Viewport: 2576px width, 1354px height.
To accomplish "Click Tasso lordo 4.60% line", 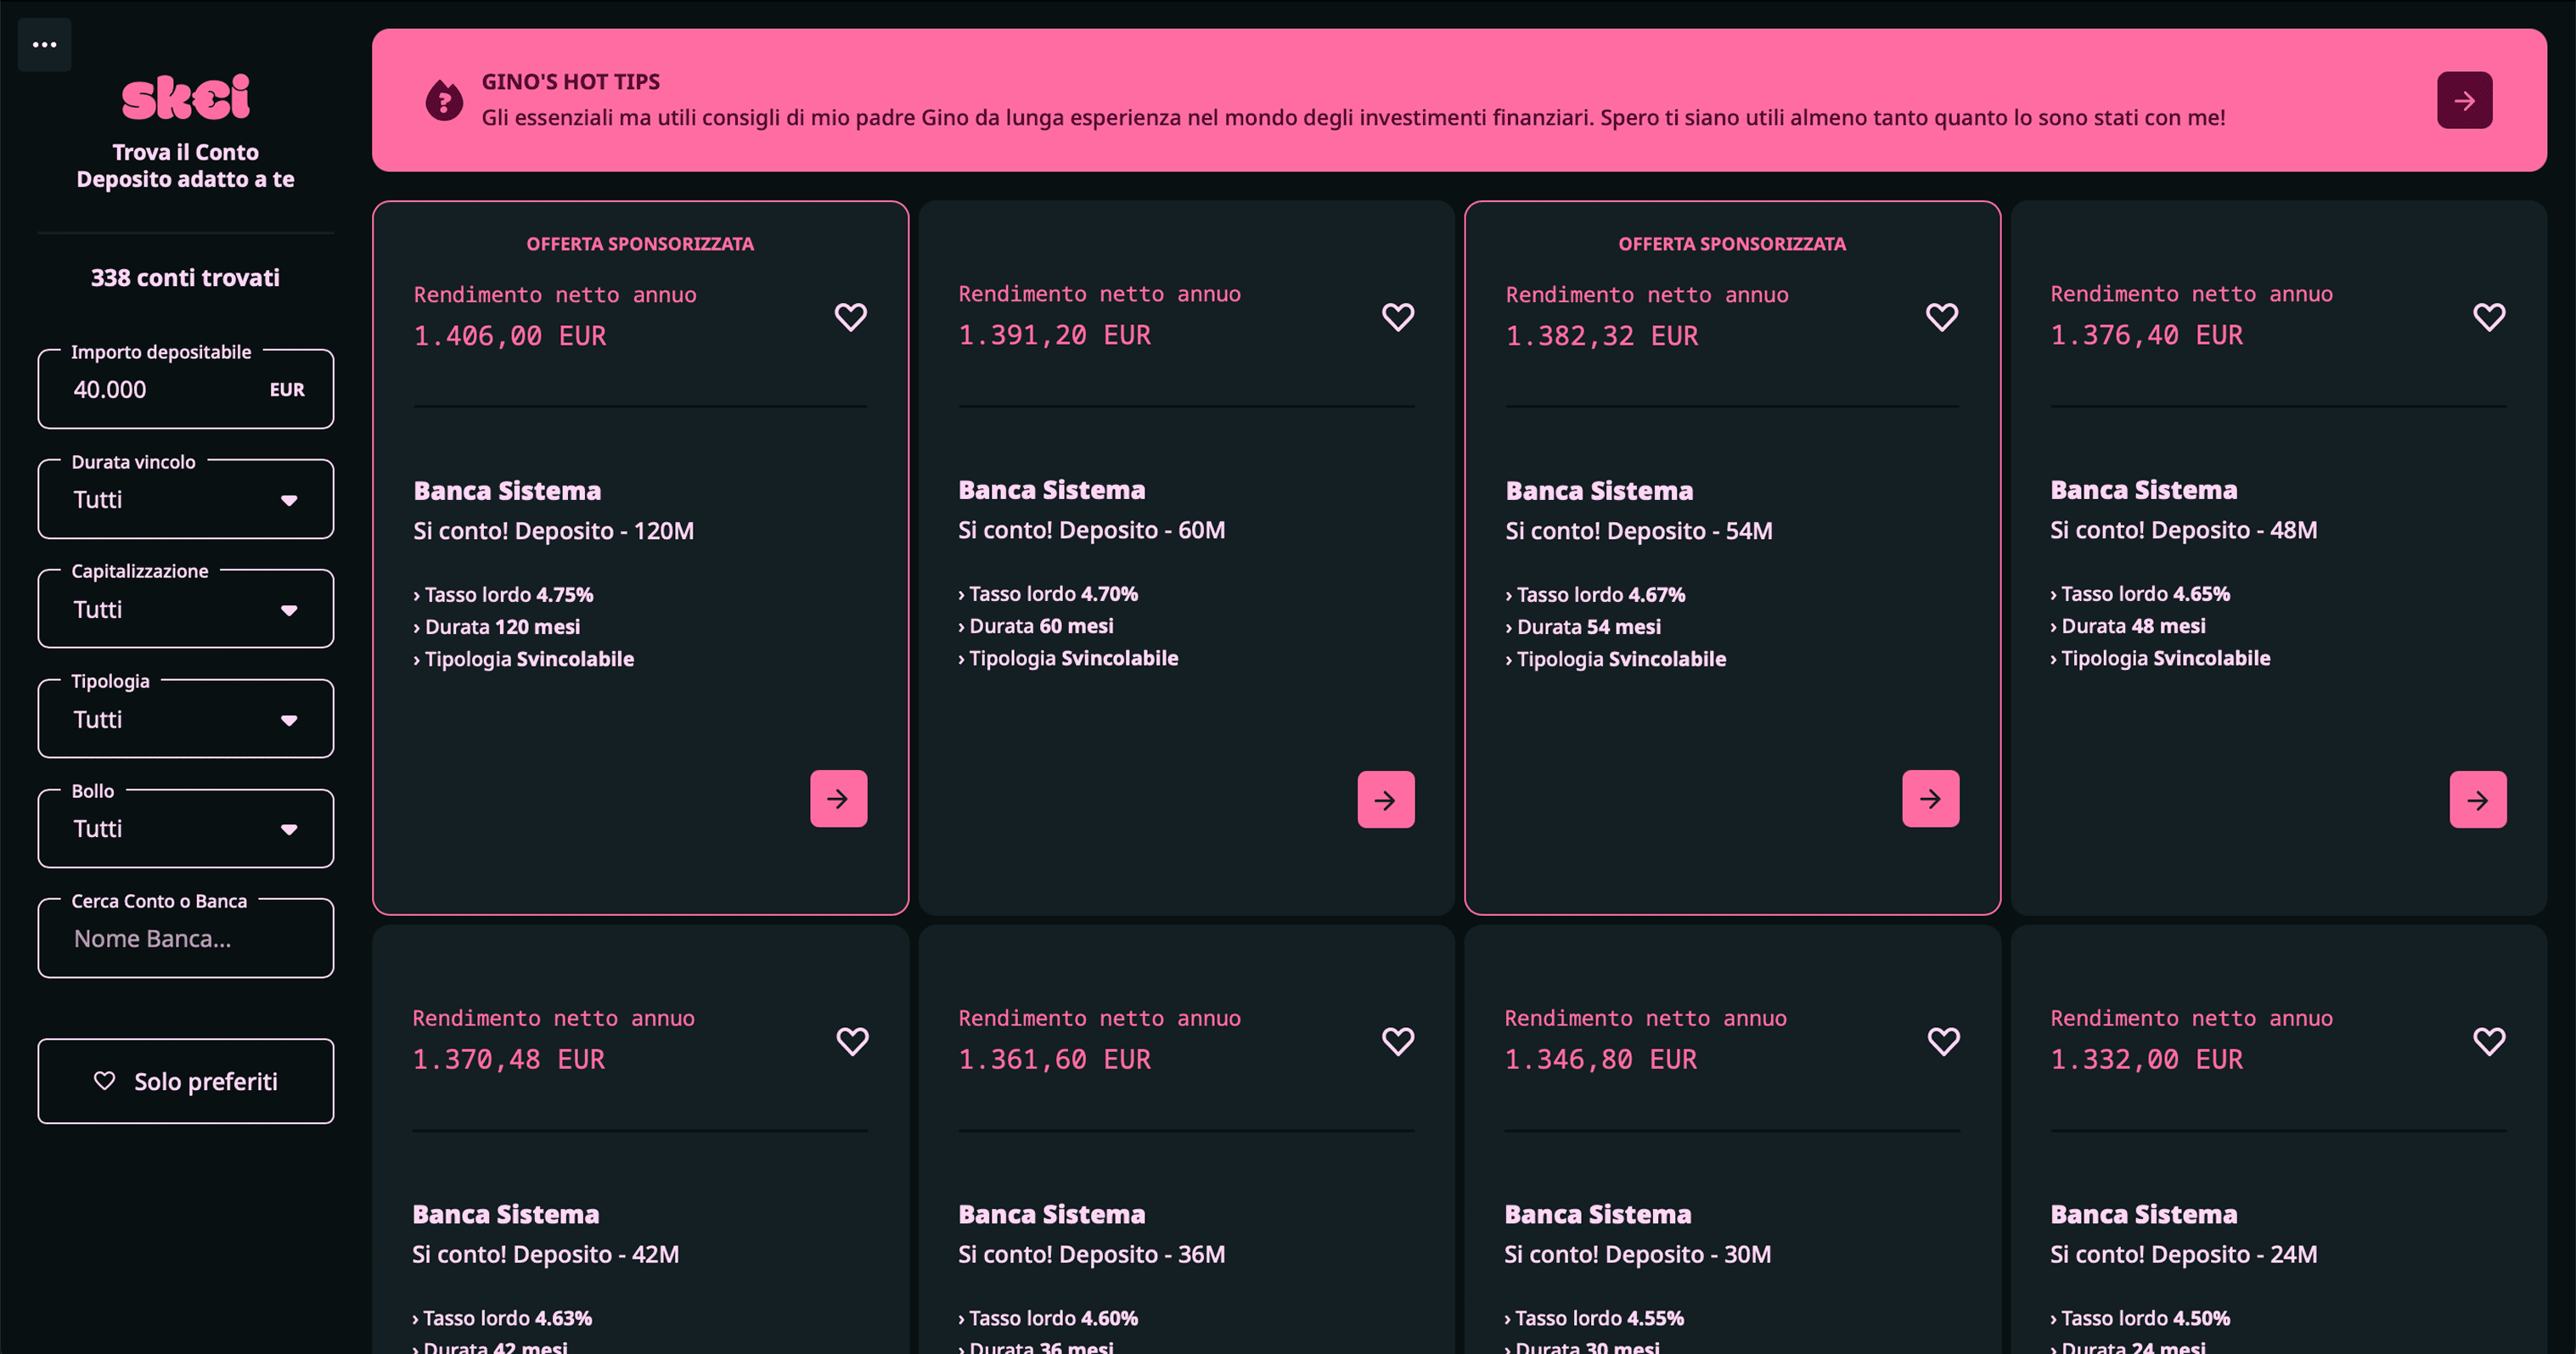I will click(1048, 1319).
